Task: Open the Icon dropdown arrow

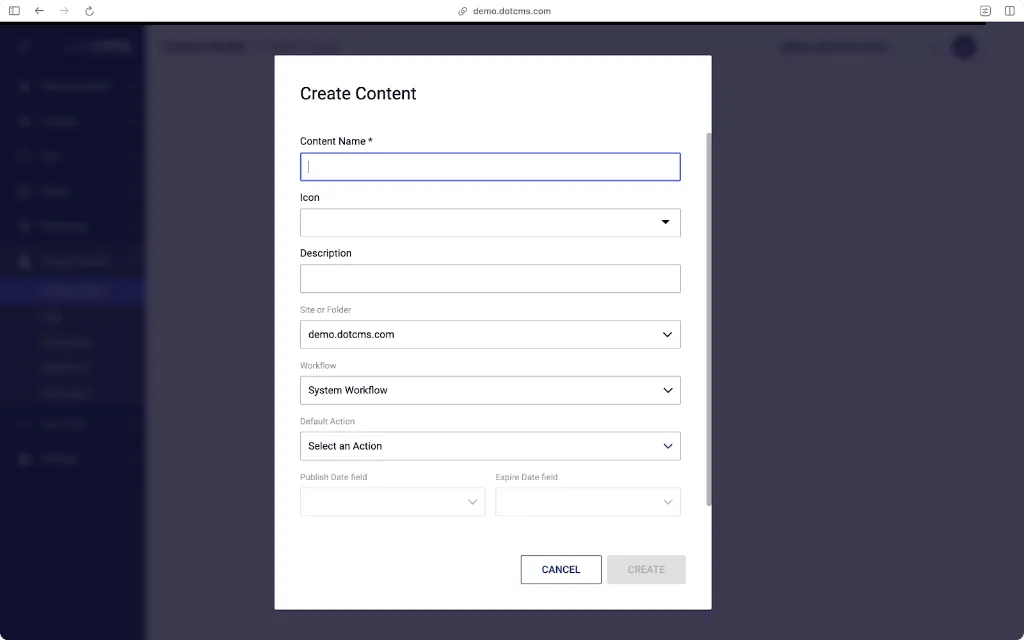Action: pyautogui.click(x=665, y=222)
